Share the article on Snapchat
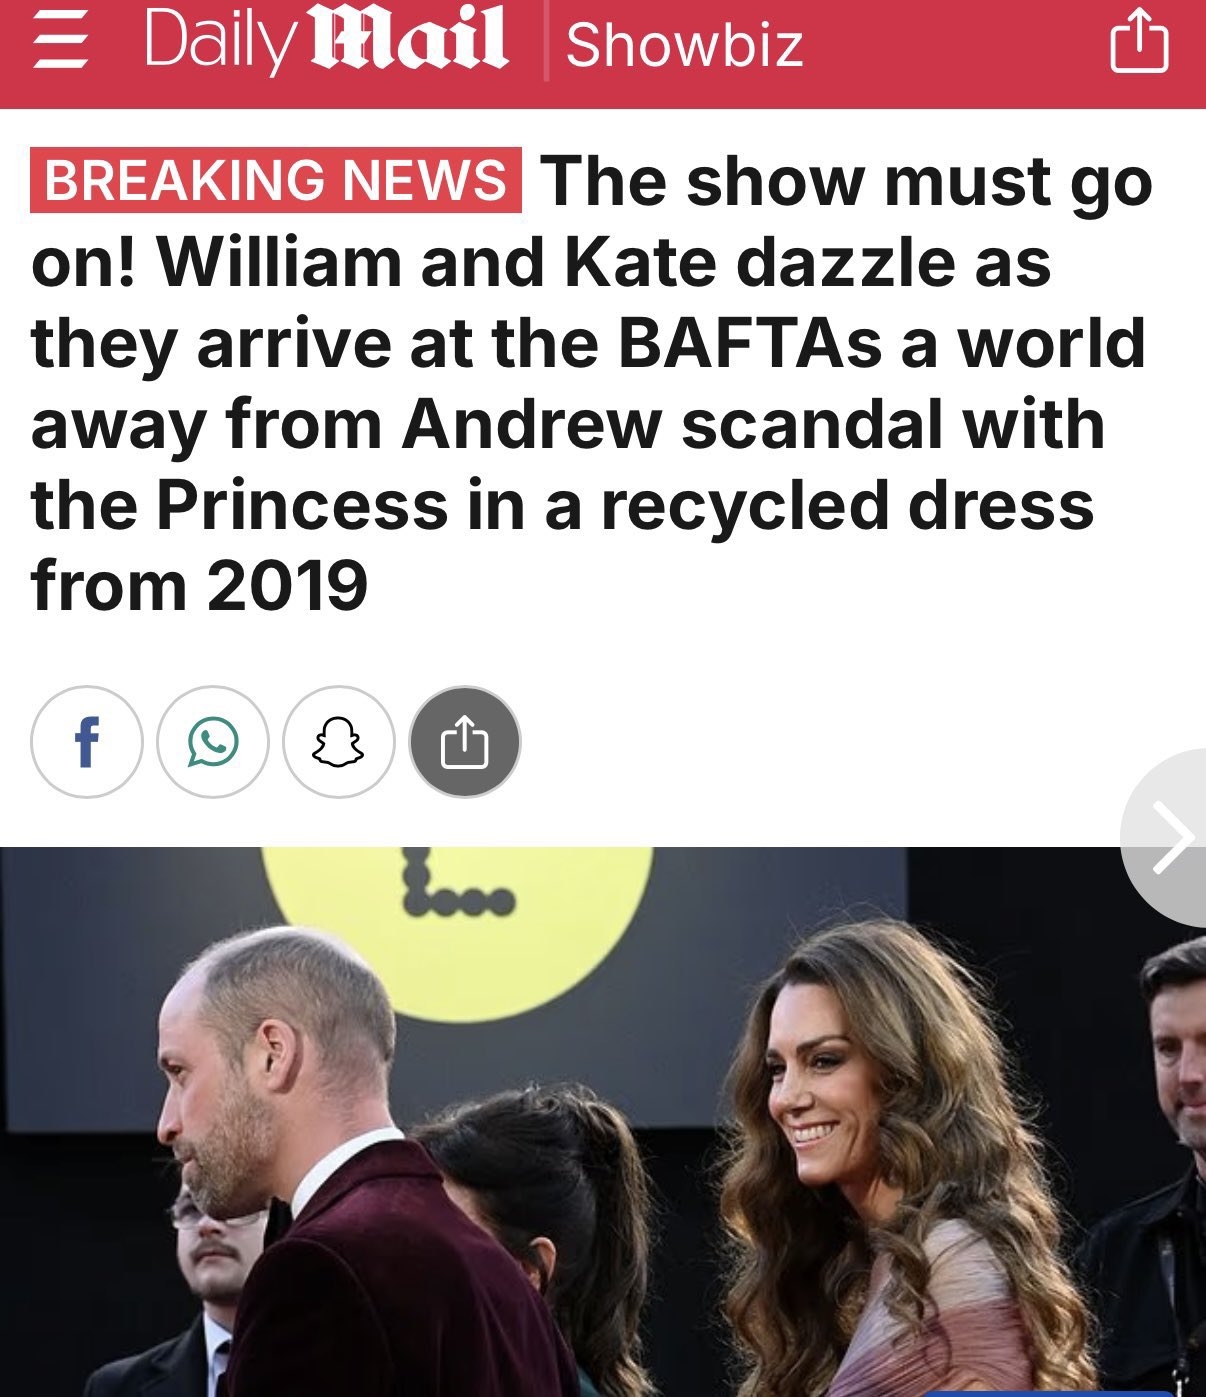 (x=339, y=741)
